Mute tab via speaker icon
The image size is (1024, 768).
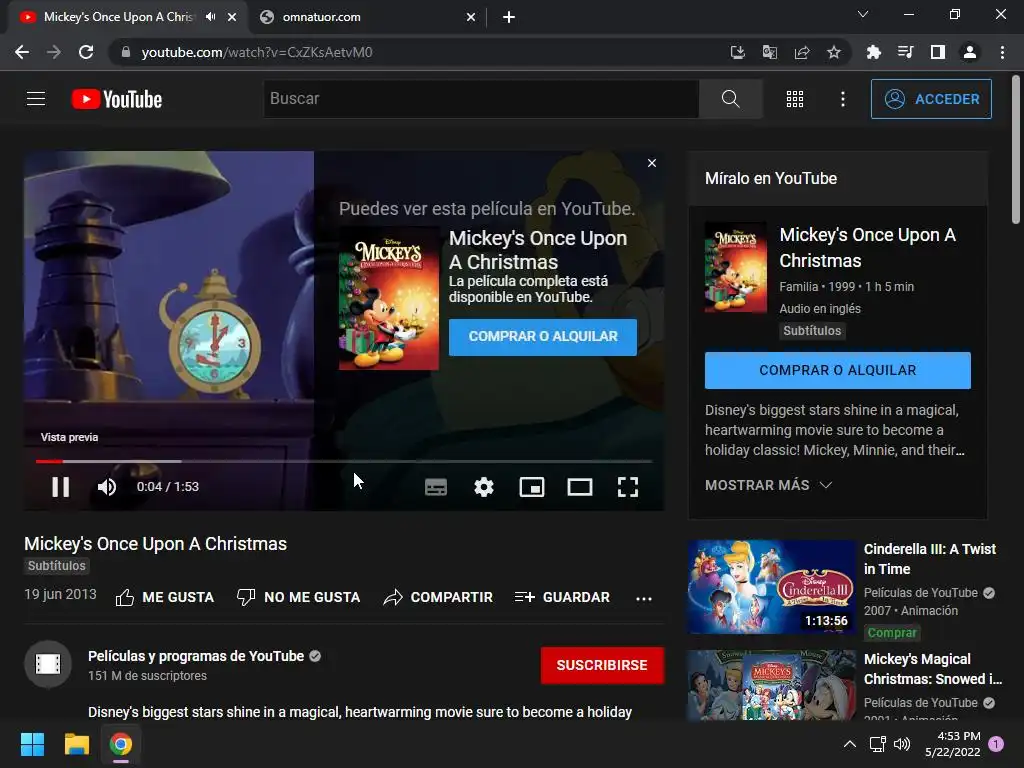coord(210,17)
